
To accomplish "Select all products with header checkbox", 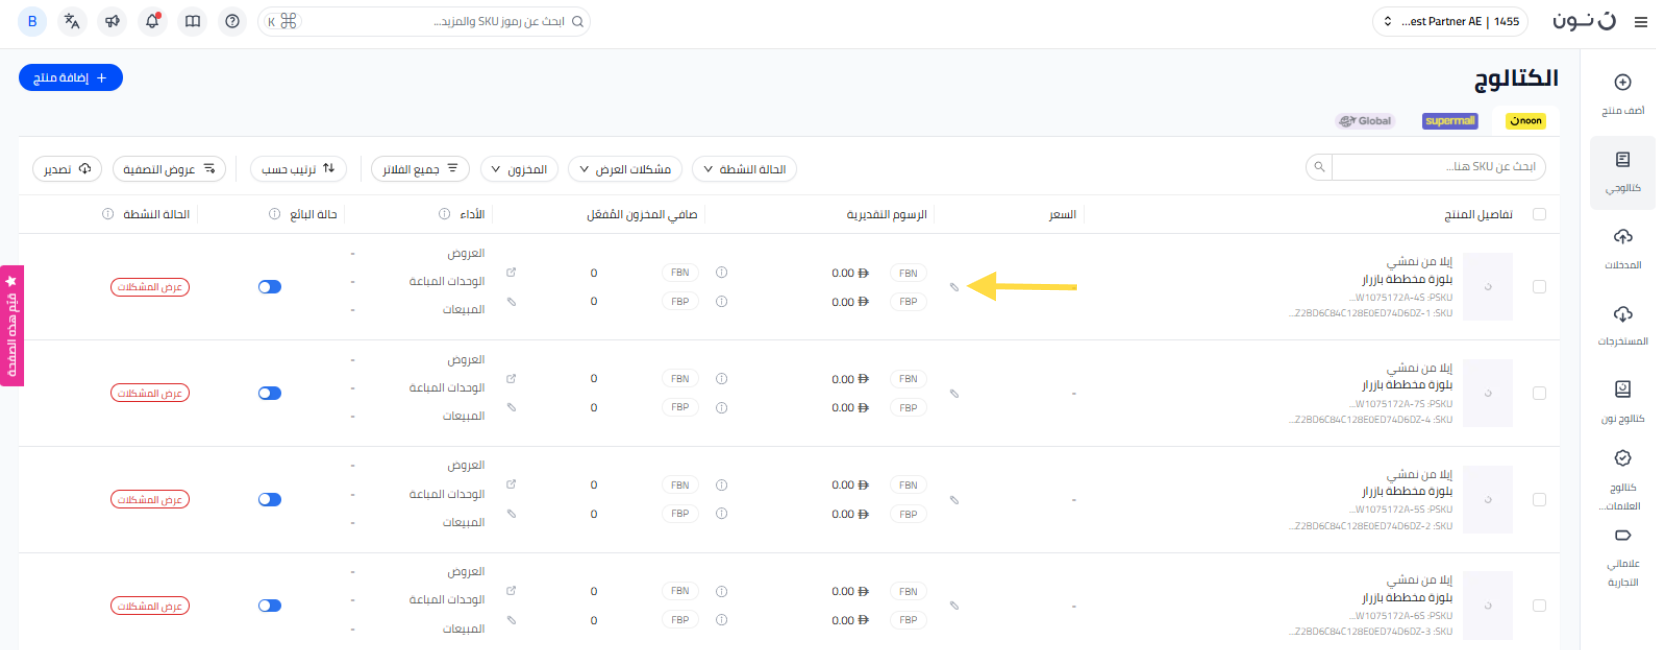I will click(1539, 214).
